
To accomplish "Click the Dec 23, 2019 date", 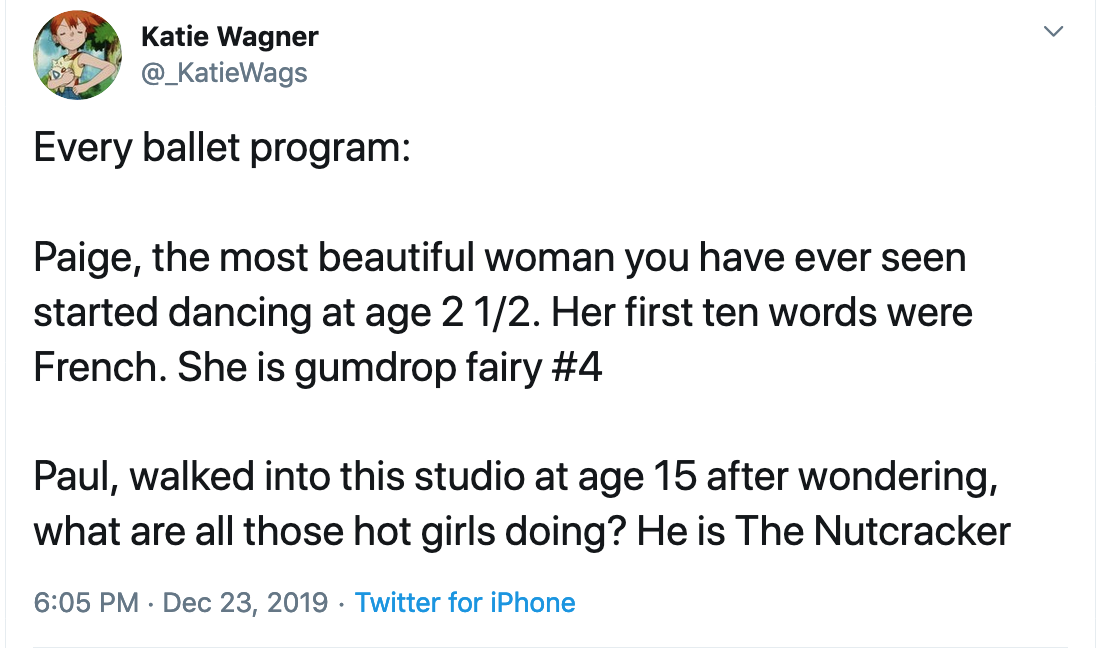I will point(245,603).
